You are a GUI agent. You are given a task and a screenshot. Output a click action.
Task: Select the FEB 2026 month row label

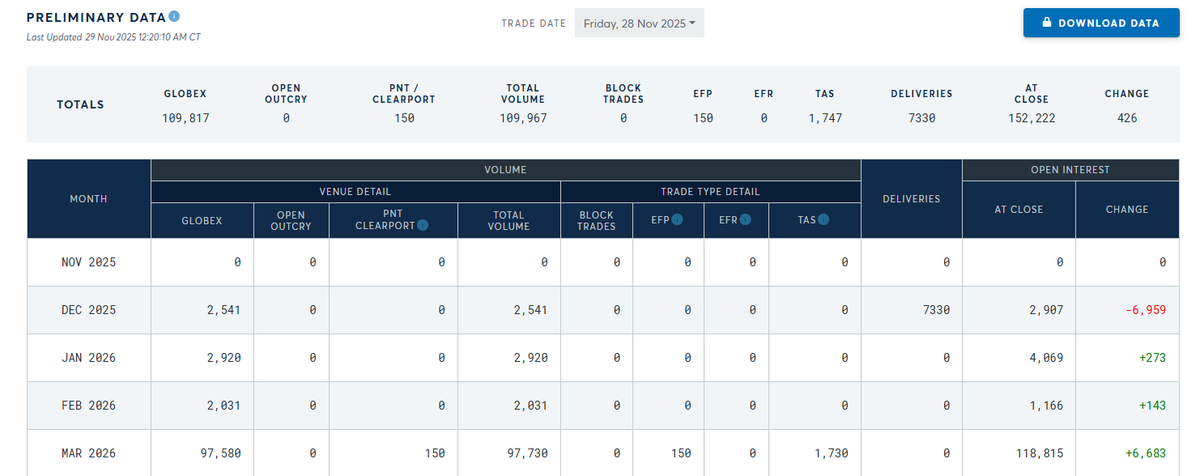tap(89, 406)
